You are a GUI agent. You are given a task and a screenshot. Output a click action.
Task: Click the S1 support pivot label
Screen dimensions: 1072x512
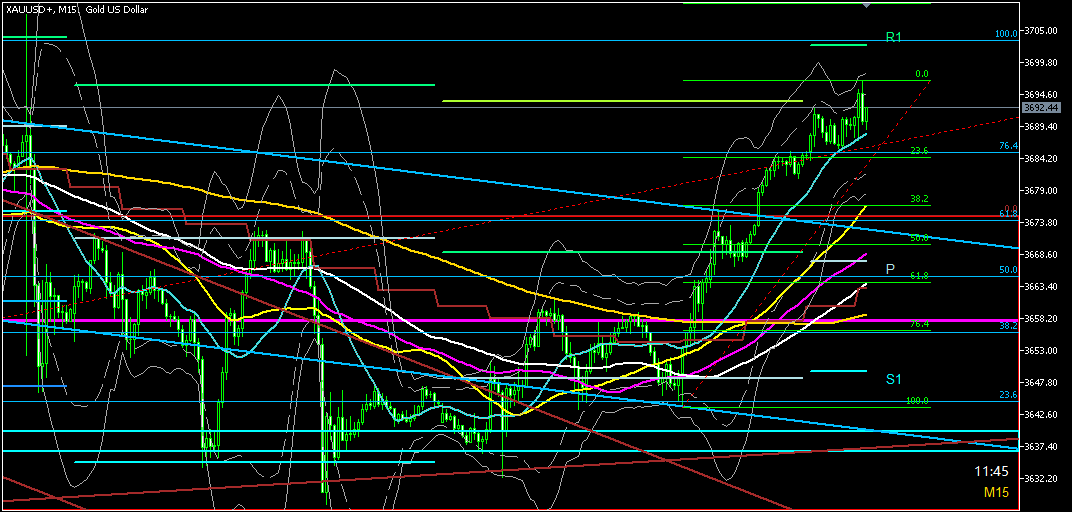(893, 379)
